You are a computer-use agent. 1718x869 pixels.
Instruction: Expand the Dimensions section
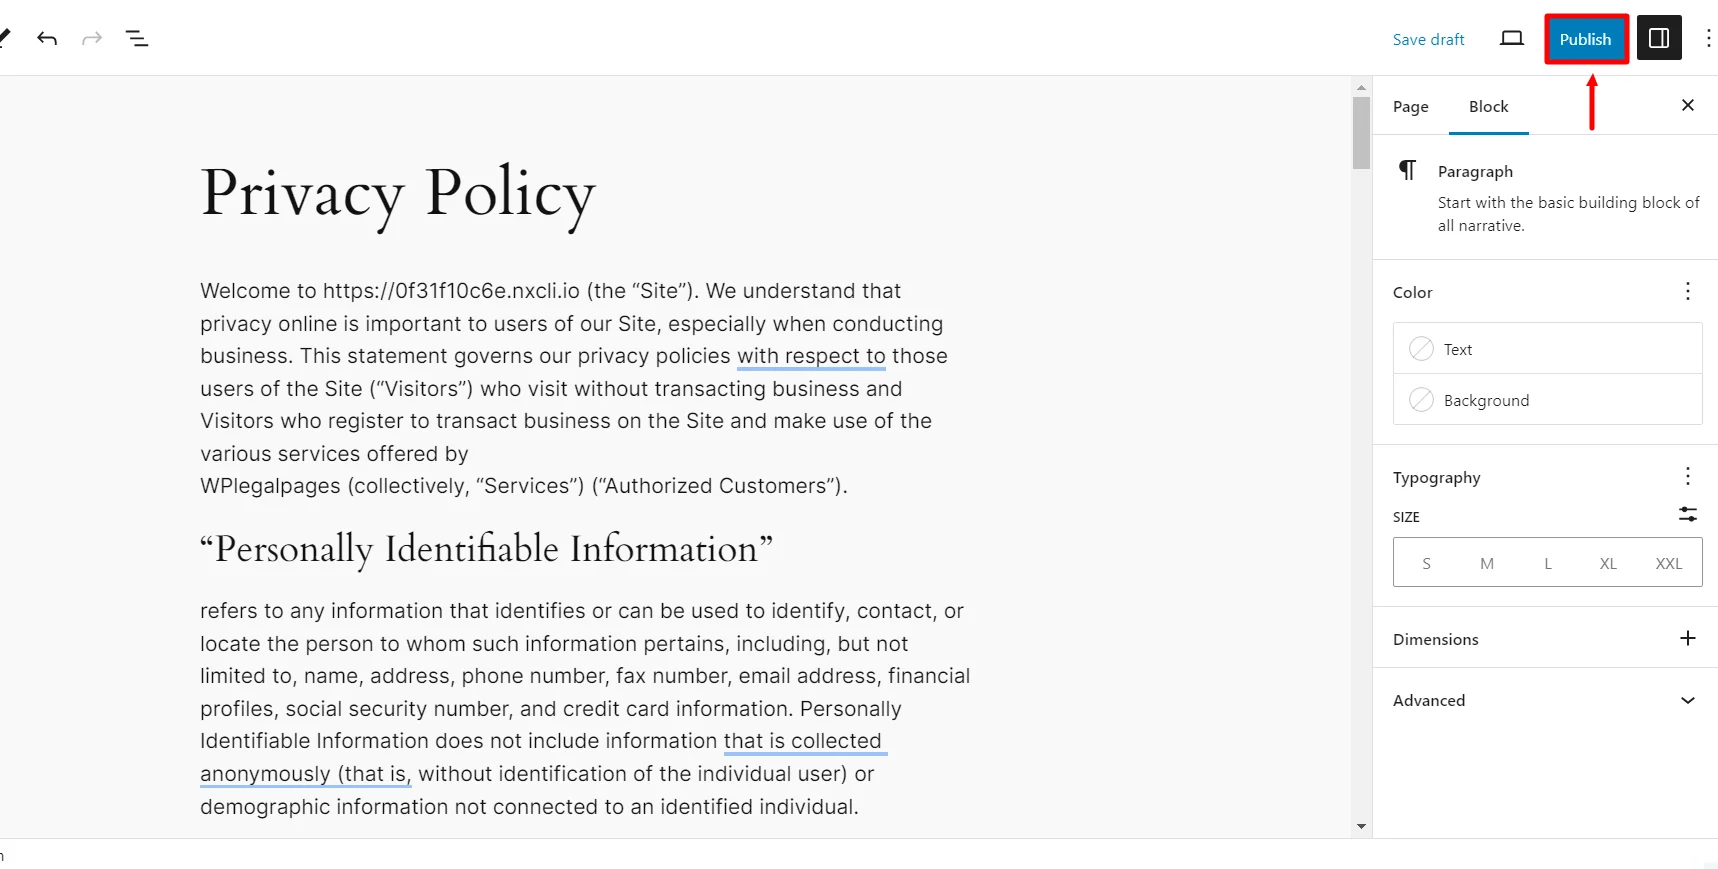point(1688,638)
